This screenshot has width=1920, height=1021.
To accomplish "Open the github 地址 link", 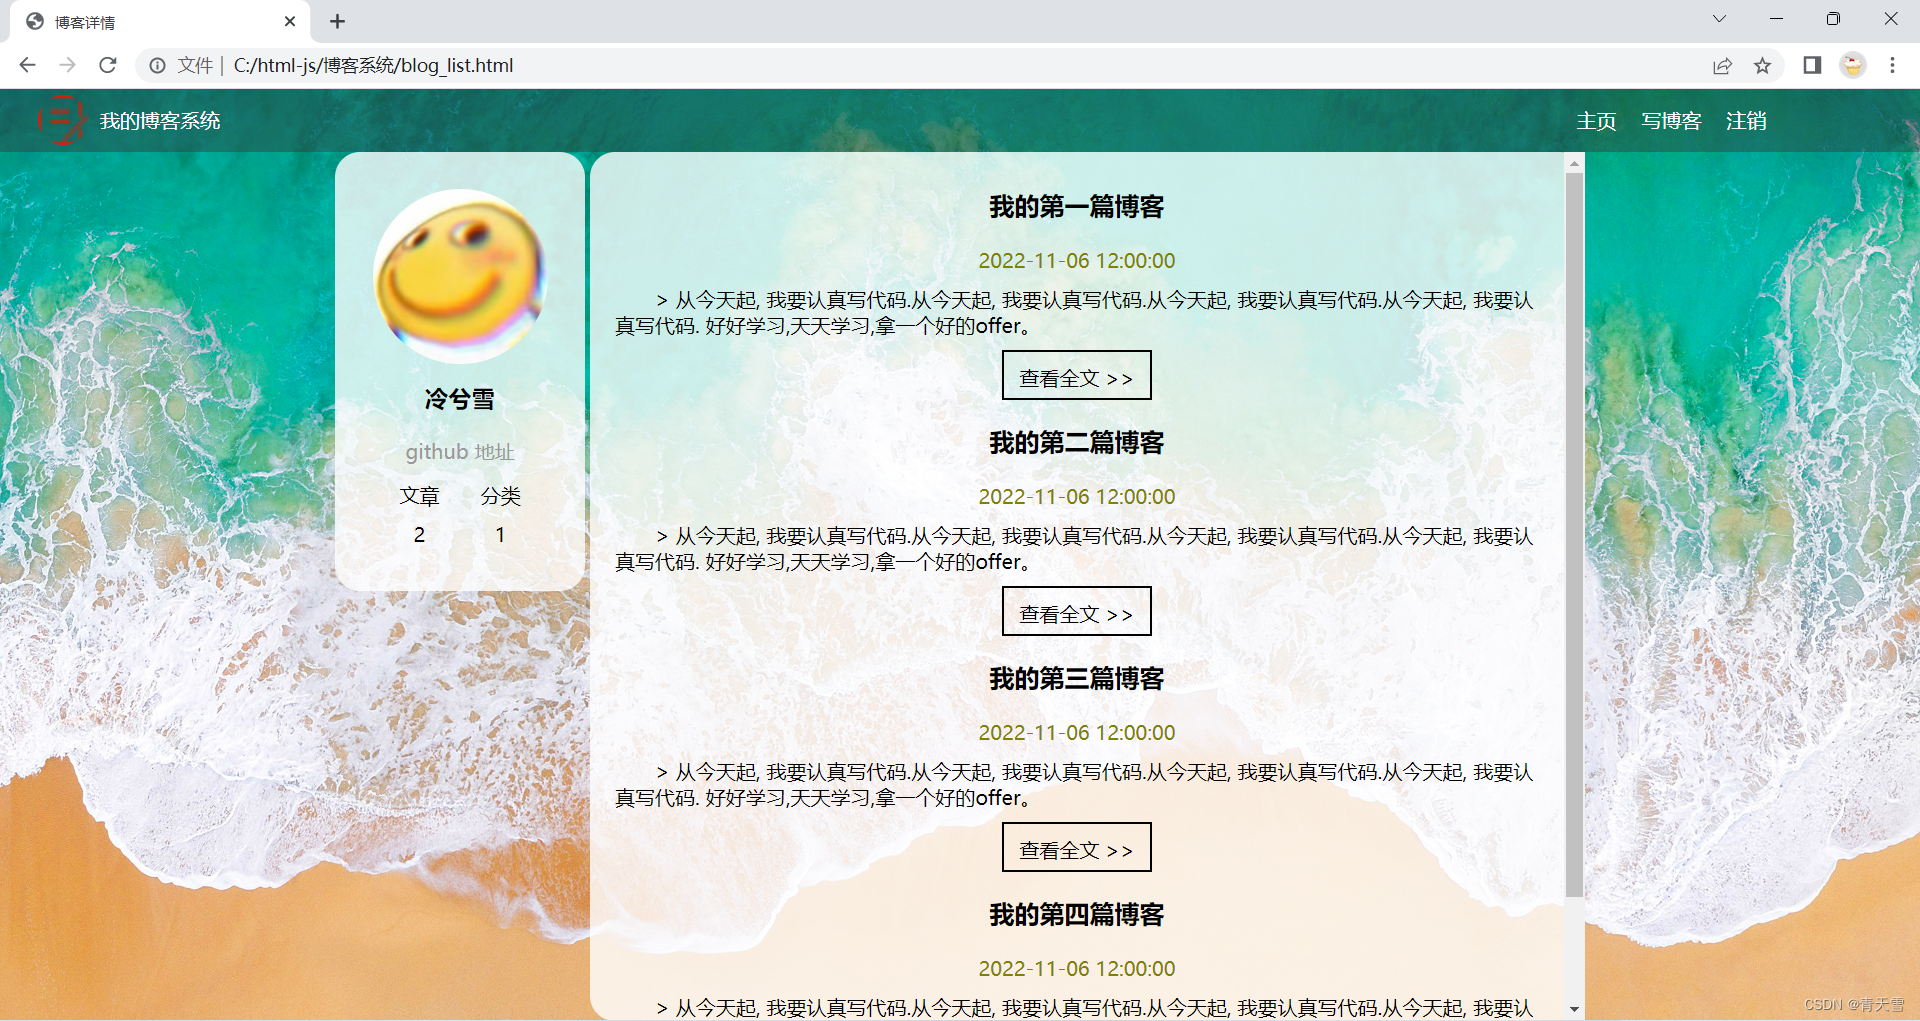I will 460,451.
